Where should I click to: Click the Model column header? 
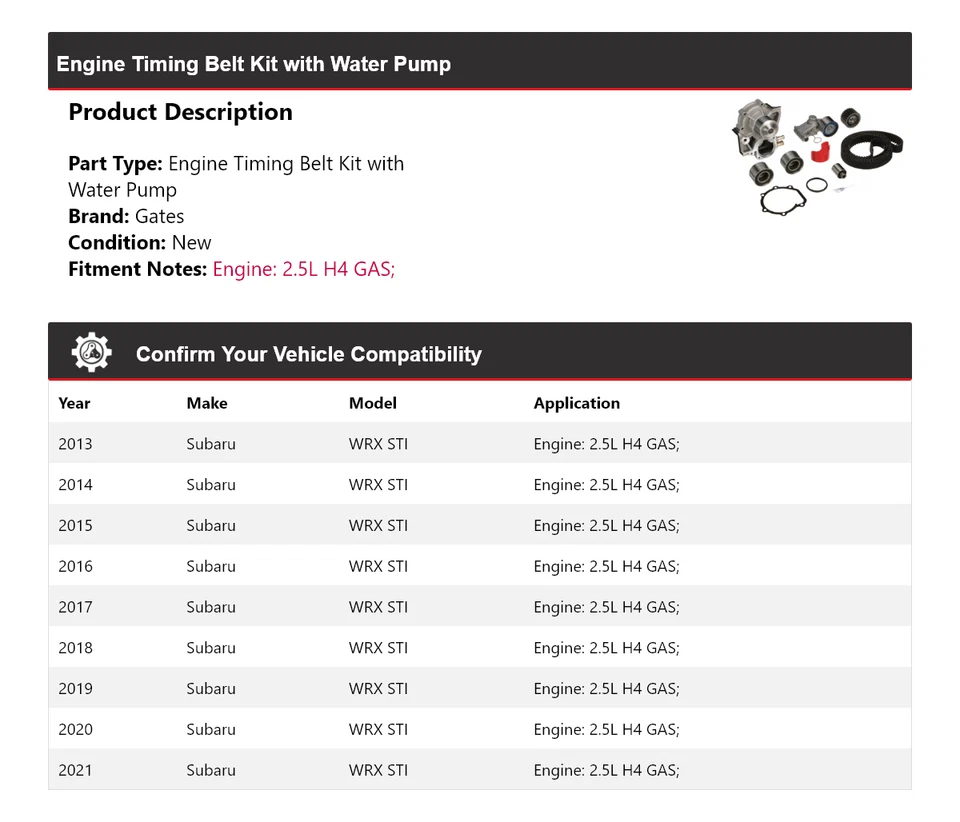coord(372,403)
